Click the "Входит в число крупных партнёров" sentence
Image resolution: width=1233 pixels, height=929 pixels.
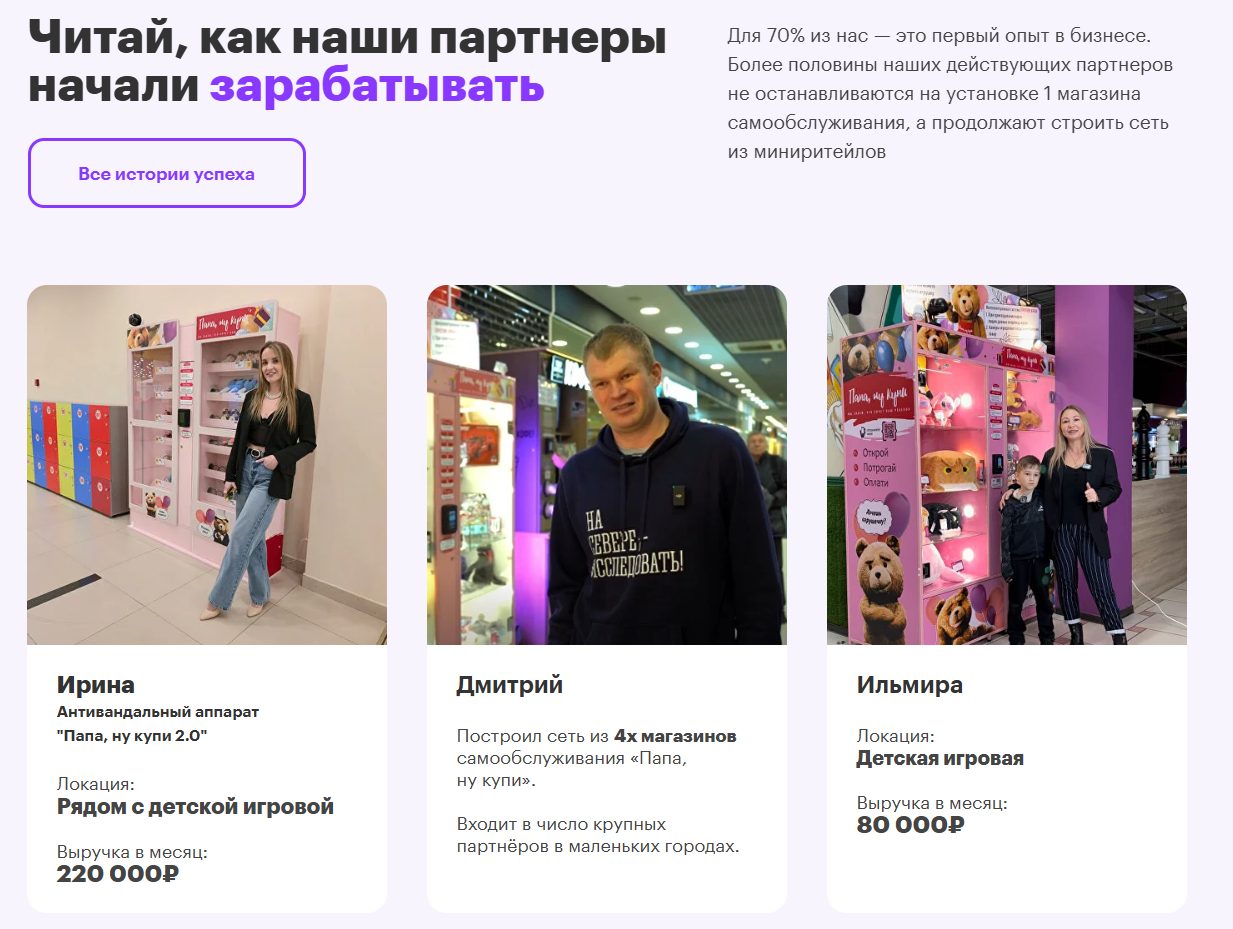tap(598, 836)
